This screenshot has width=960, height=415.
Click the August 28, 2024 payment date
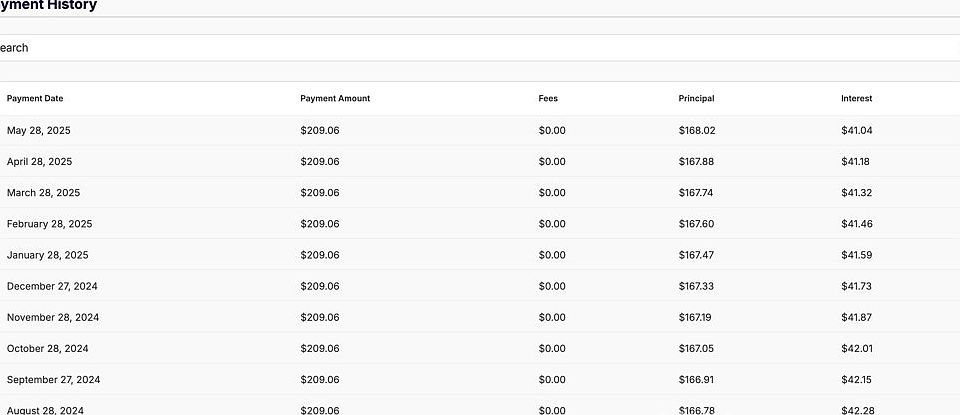coord(47,410)
